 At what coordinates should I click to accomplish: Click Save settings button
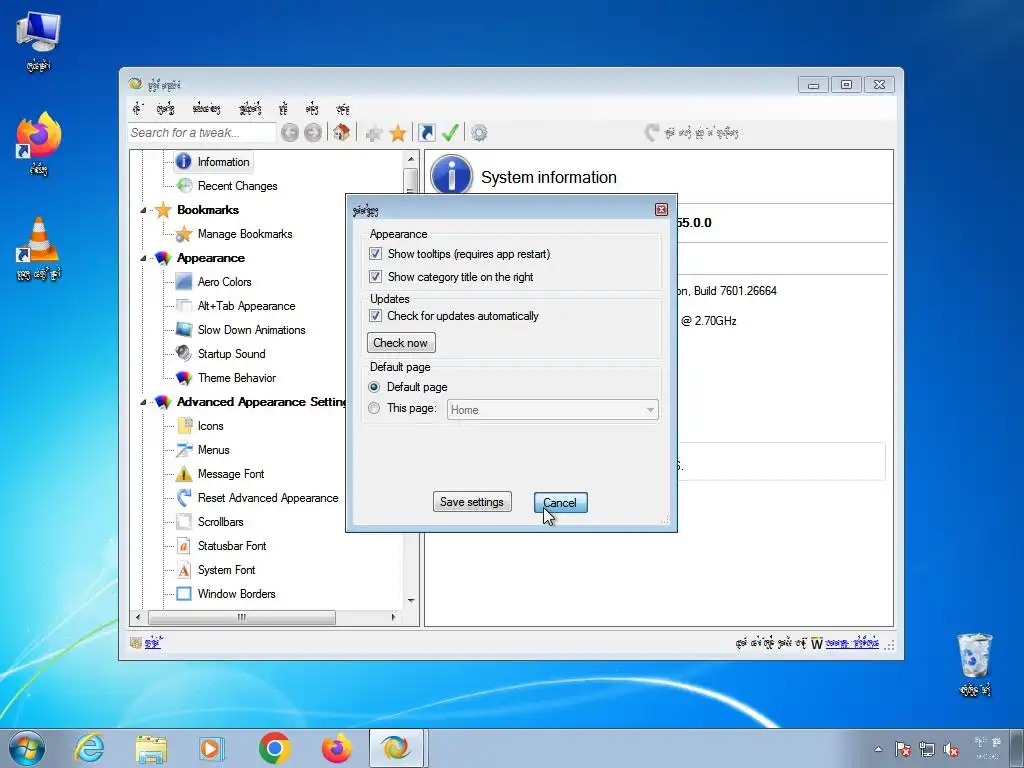472,502
